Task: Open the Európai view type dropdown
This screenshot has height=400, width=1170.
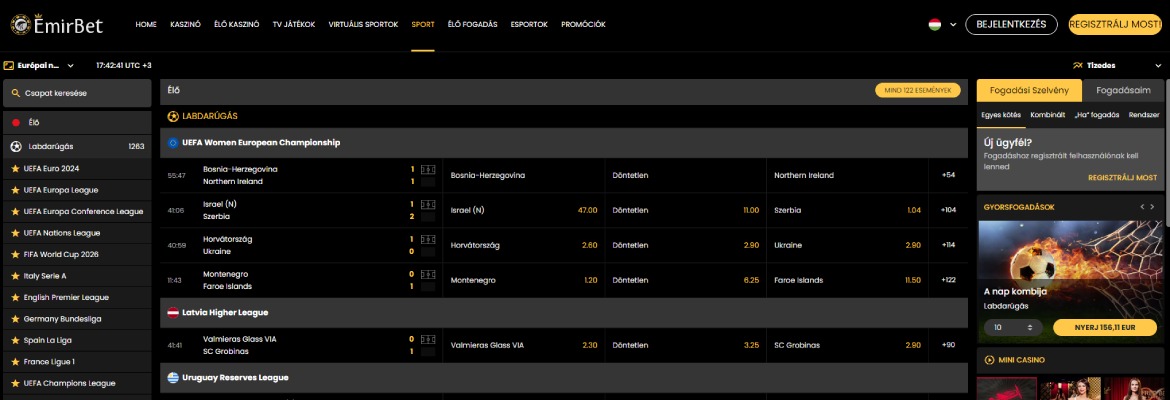Action: 39,66
